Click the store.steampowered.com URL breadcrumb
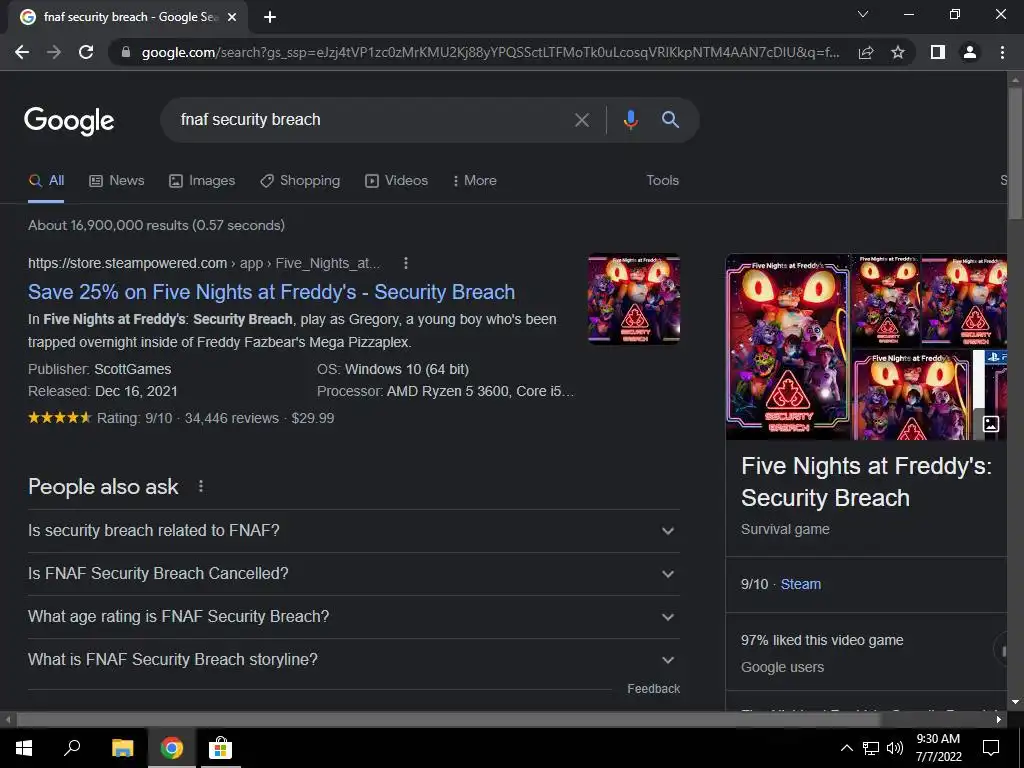The width and height of the screenshot is (1024, 768). coord(204,263)
